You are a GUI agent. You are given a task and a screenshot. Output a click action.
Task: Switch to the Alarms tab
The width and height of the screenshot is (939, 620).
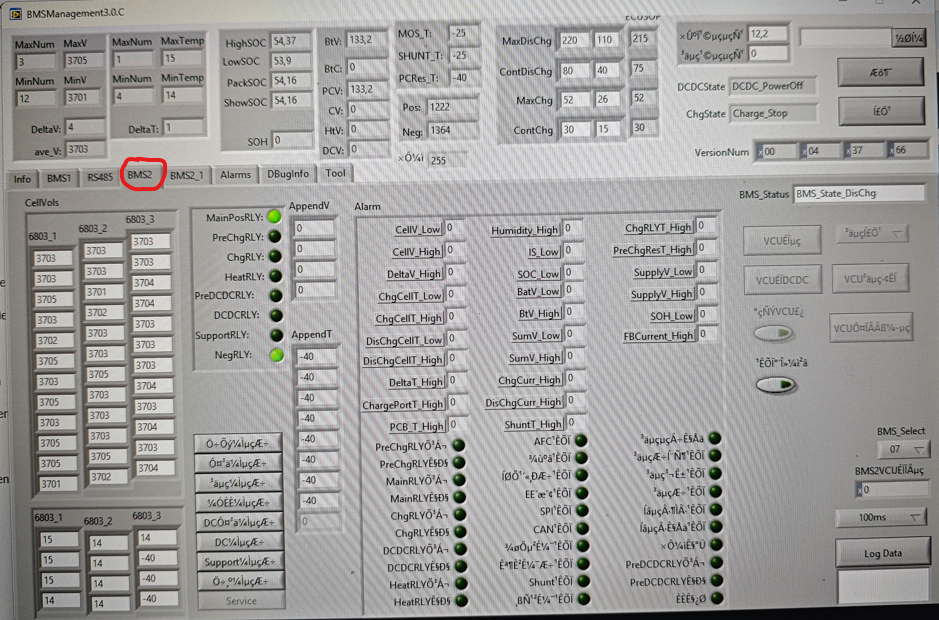tap(235, 175)
